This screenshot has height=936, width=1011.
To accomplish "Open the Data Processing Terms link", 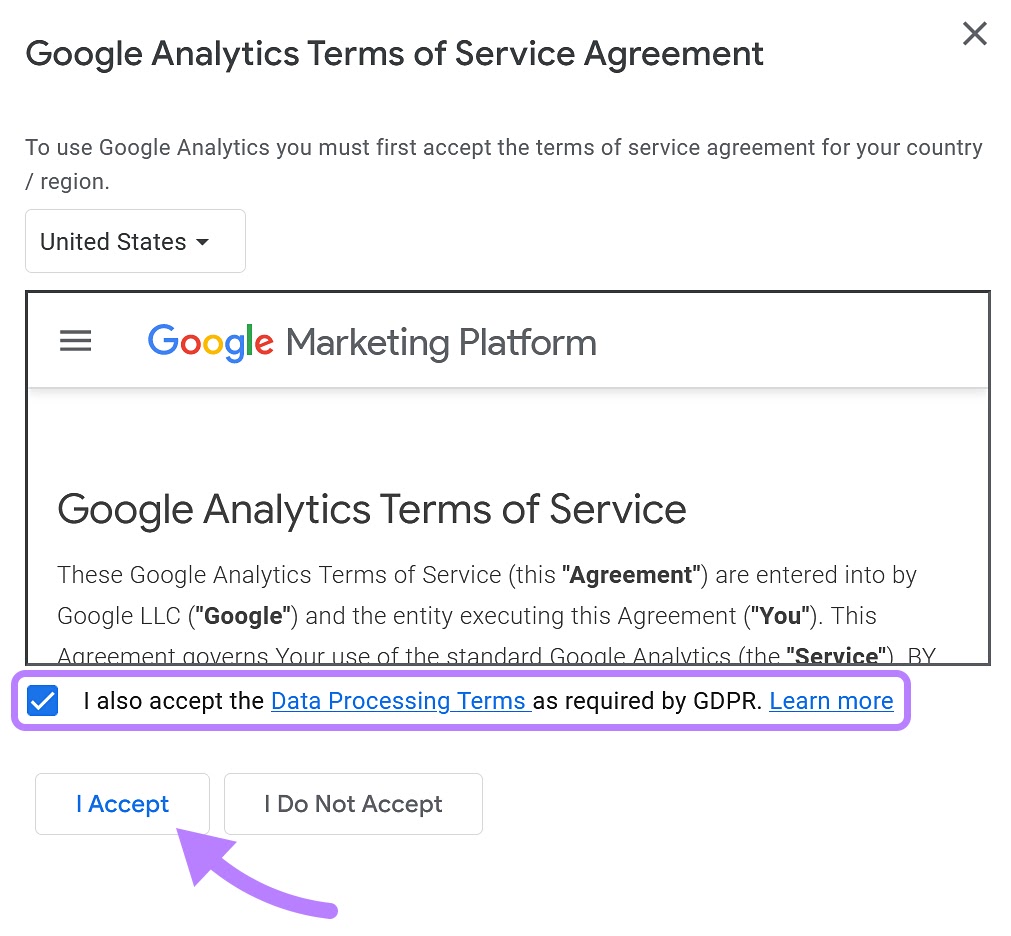I will [399, 700].
